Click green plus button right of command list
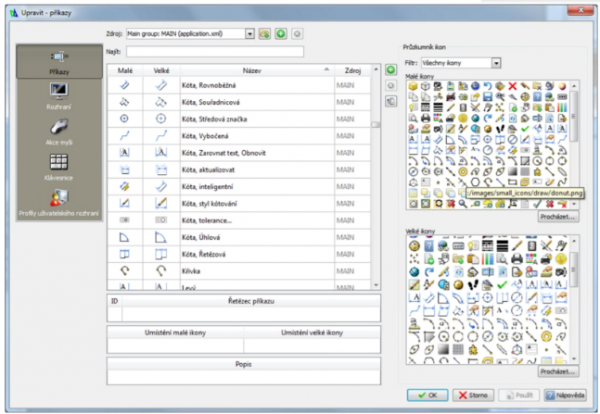The height and width of the screenshot is (414, 600). pos(390,71)
